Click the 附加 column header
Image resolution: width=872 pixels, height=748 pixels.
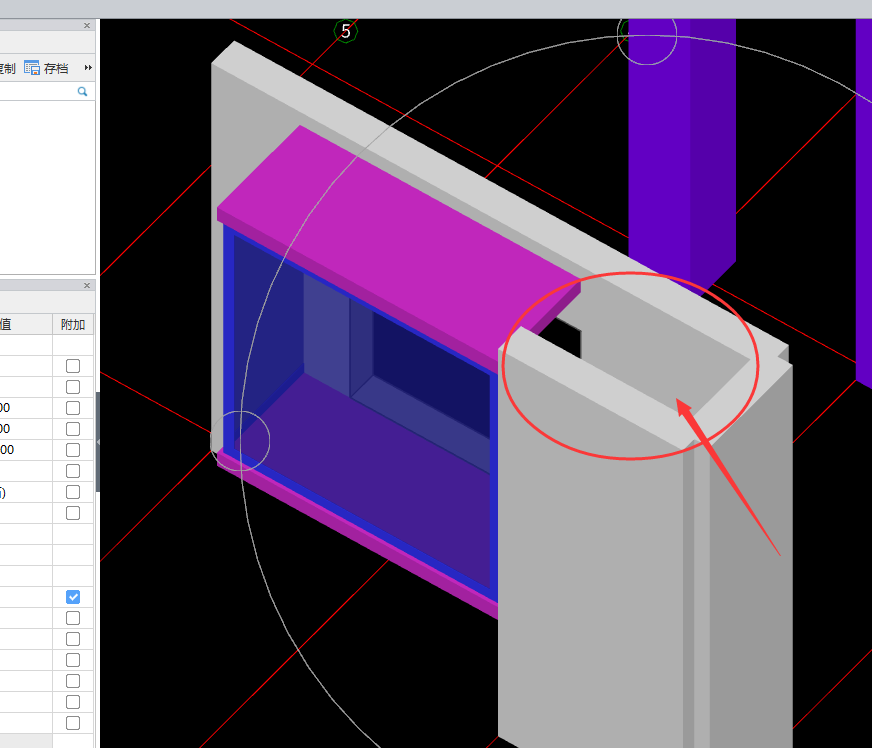pos(73,324)
